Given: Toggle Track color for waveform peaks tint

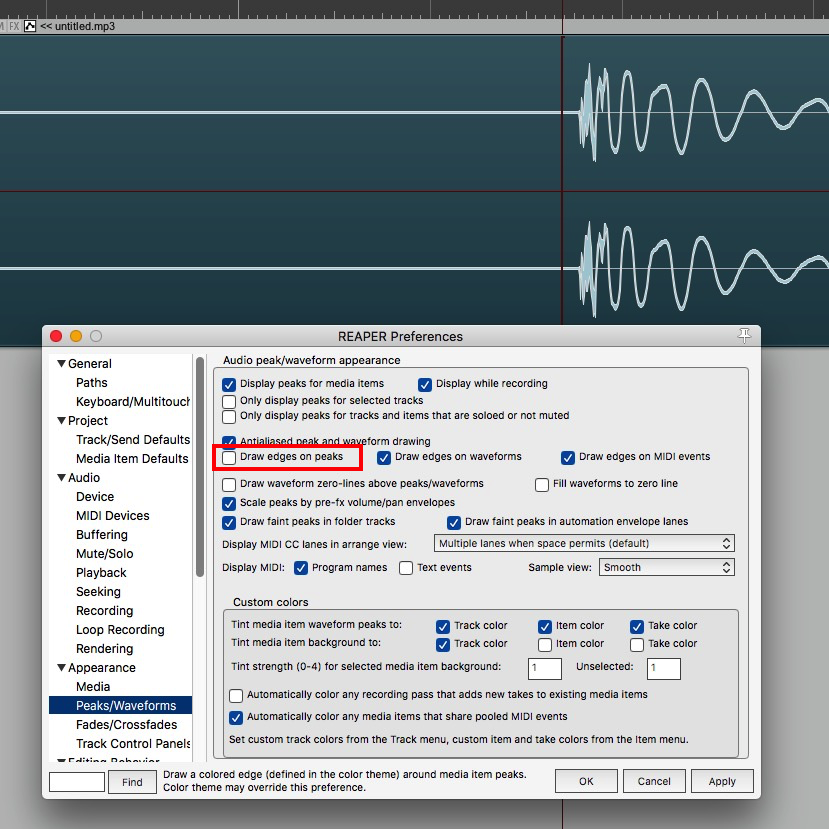Looking at the screenshot, I should point(443,627).
